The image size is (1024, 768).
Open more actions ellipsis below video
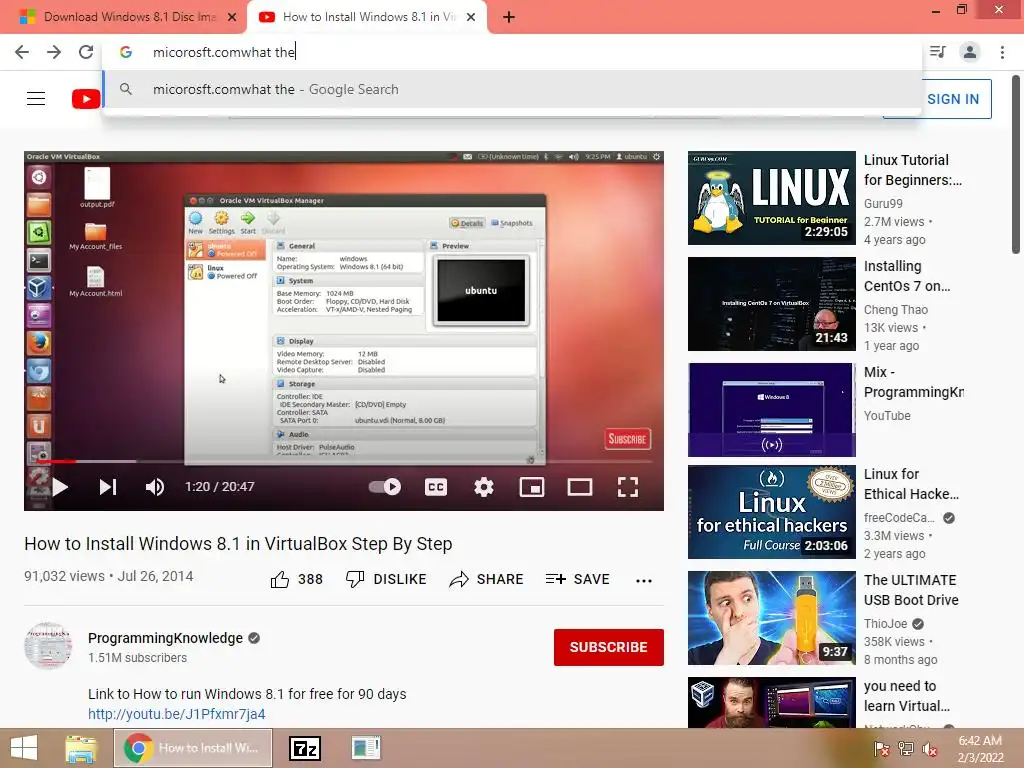644,580
